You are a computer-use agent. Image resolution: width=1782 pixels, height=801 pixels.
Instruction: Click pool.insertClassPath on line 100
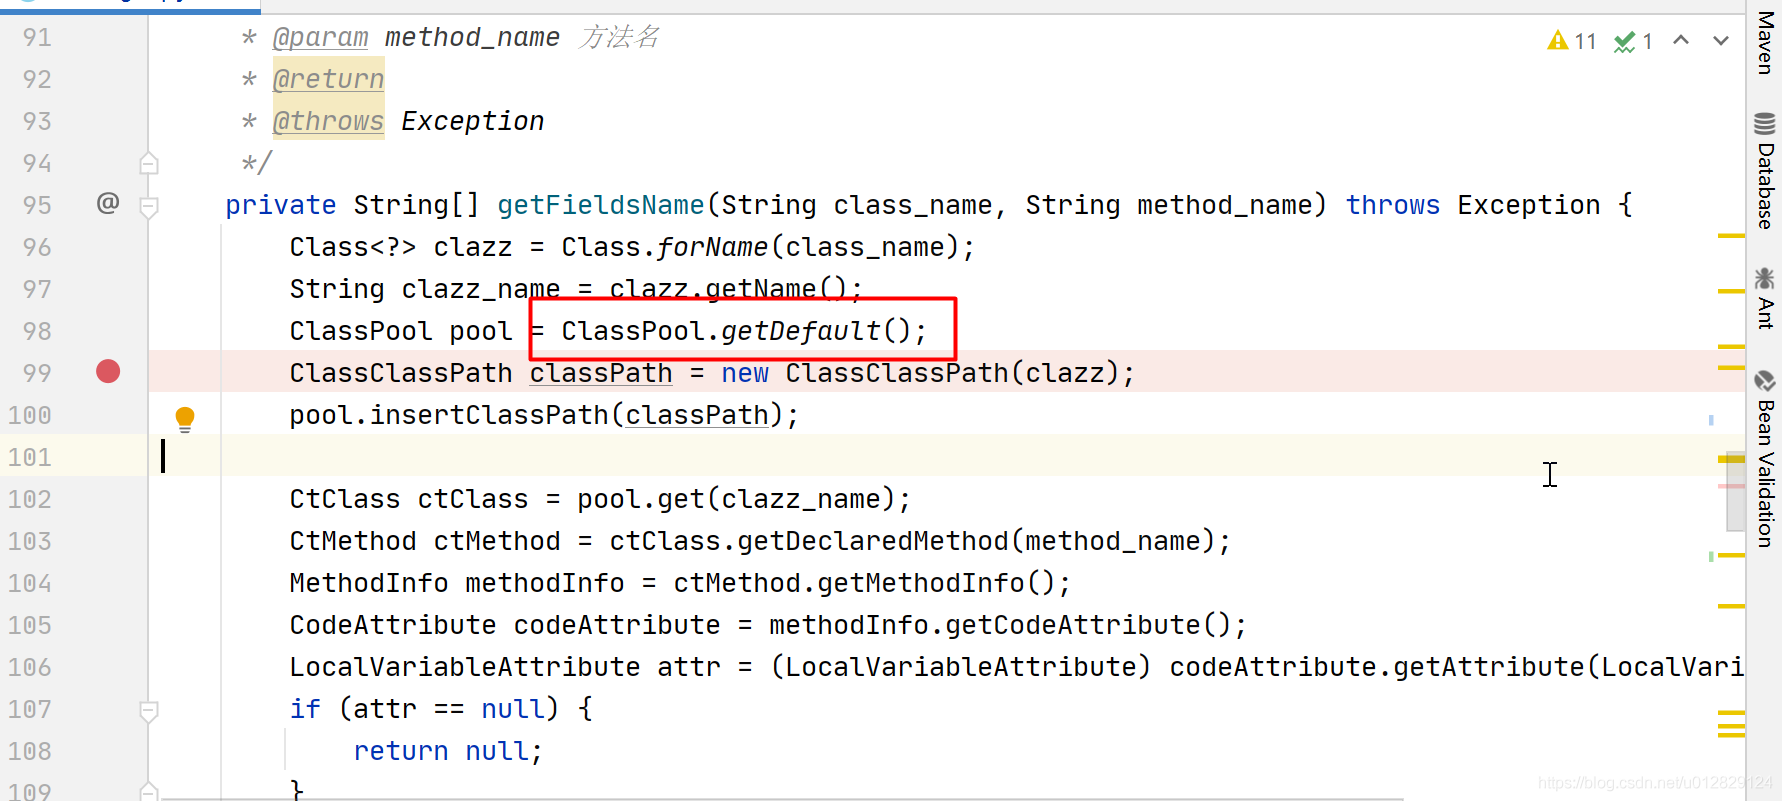[449, 415]
